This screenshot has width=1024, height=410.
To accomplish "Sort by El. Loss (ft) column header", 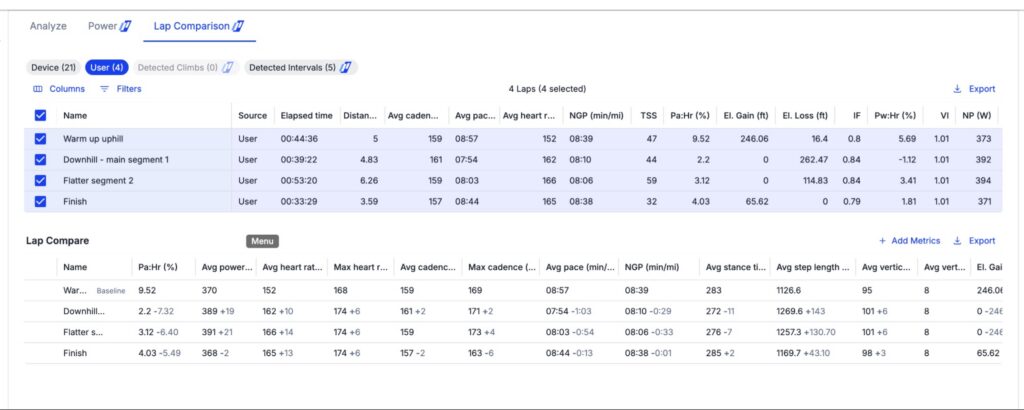I will 805,116.
